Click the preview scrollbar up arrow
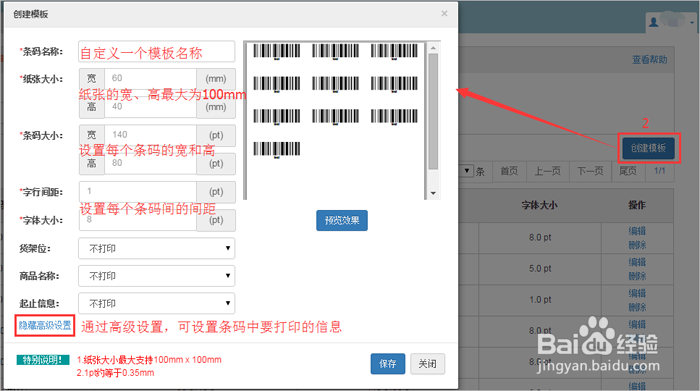Viewport: 700px width, 391px height. tap(433, 47)
